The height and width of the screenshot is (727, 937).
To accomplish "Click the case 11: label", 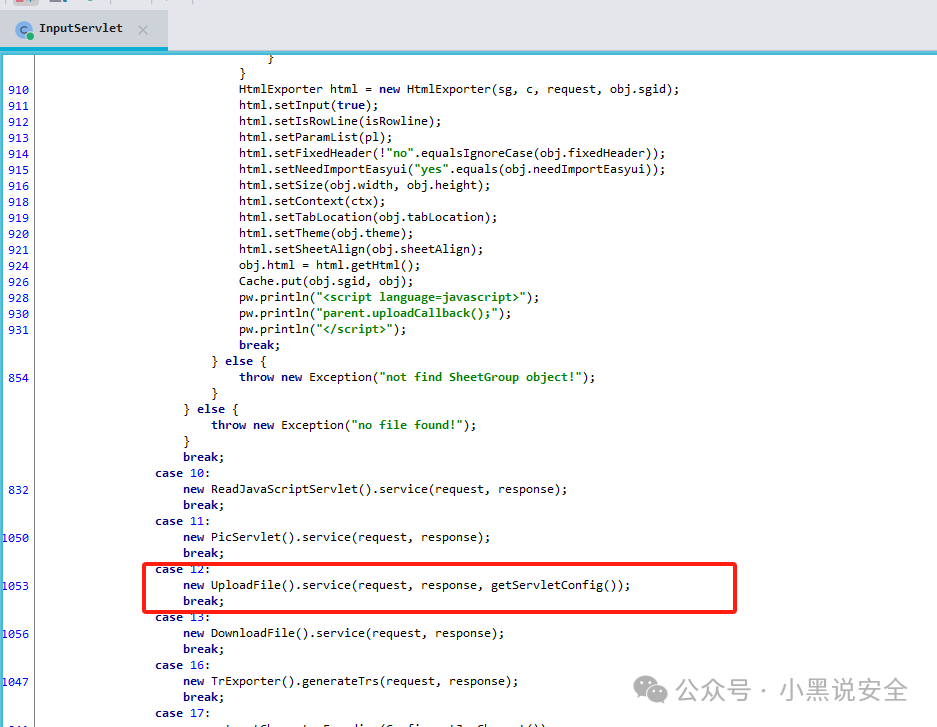I will tap(182, 521).
